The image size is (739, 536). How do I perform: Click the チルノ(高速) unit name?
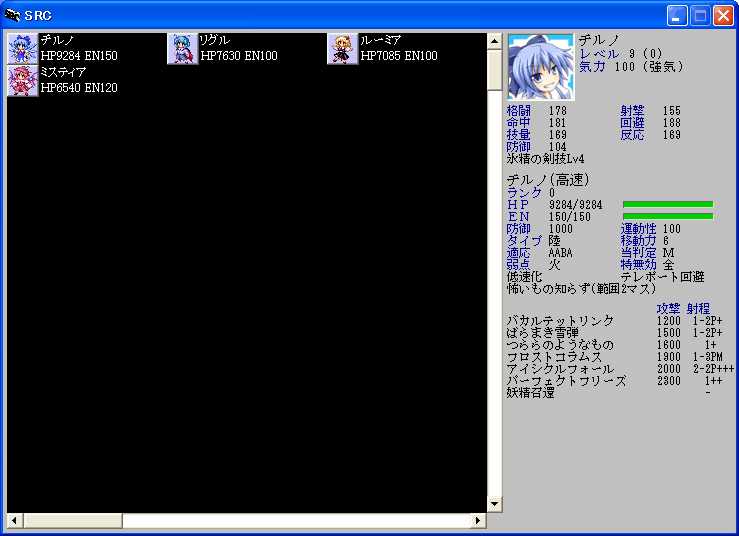click(548, 180)
